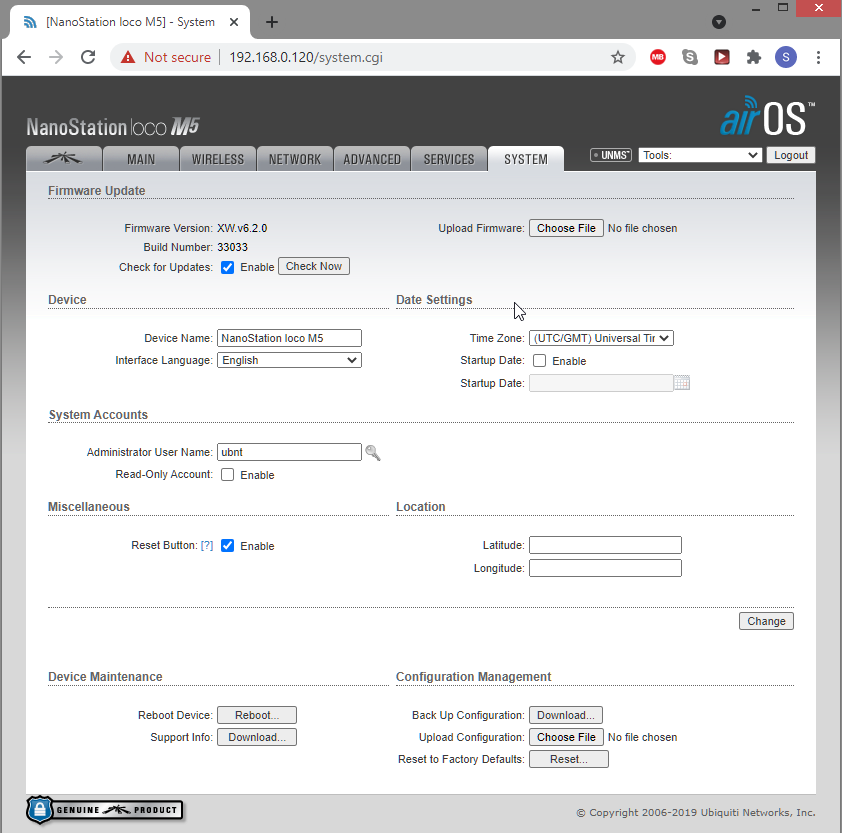Viewport: 842px width, 833px height.
Task: Open the Startup Date calendar picker icon
Action: (x=681, y=383)
